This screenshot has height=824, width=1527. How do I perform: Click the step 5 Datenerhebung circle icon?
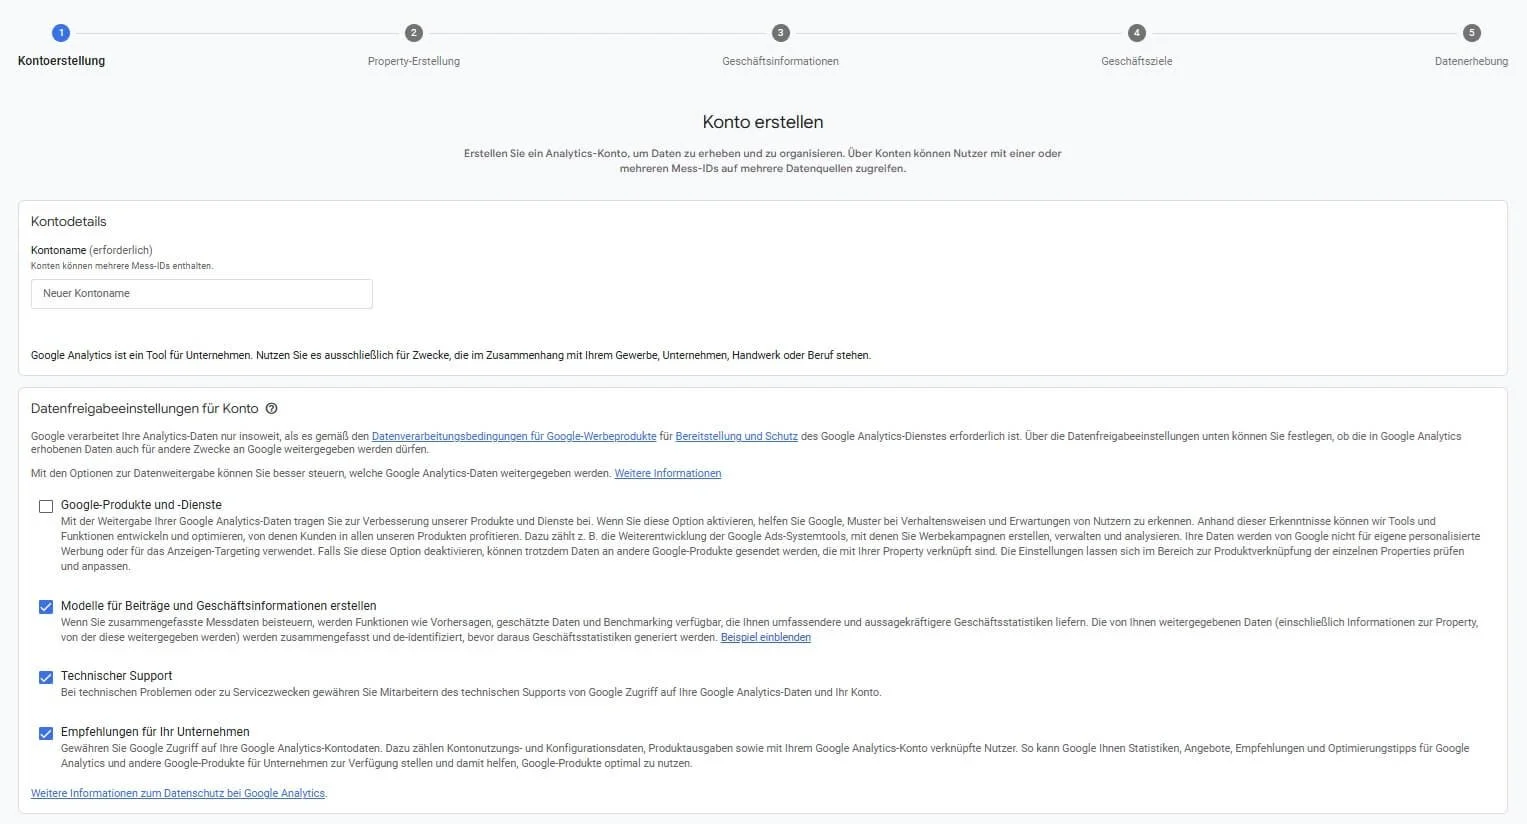click(x=1471, y=32)
